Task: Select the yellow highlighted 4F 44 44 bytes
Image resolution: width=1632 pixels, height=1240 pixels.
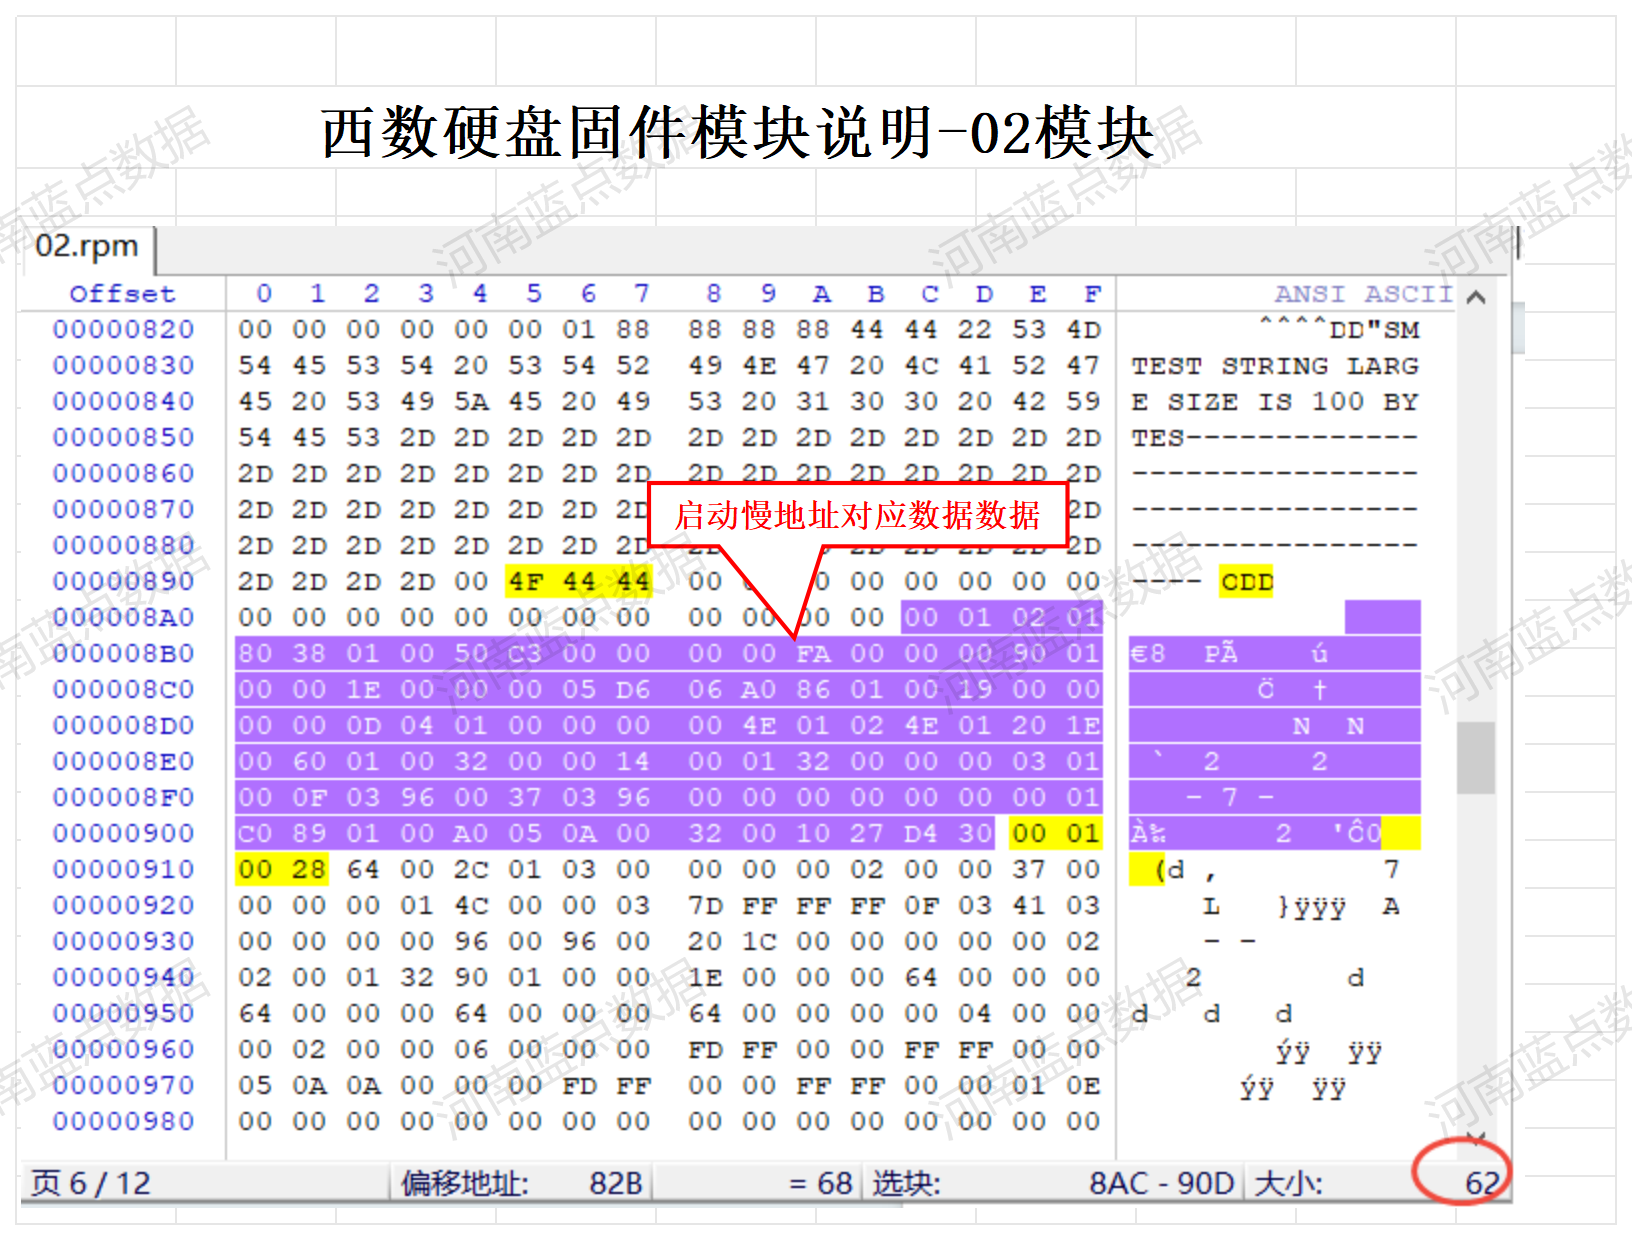Action: pos(578,580)
